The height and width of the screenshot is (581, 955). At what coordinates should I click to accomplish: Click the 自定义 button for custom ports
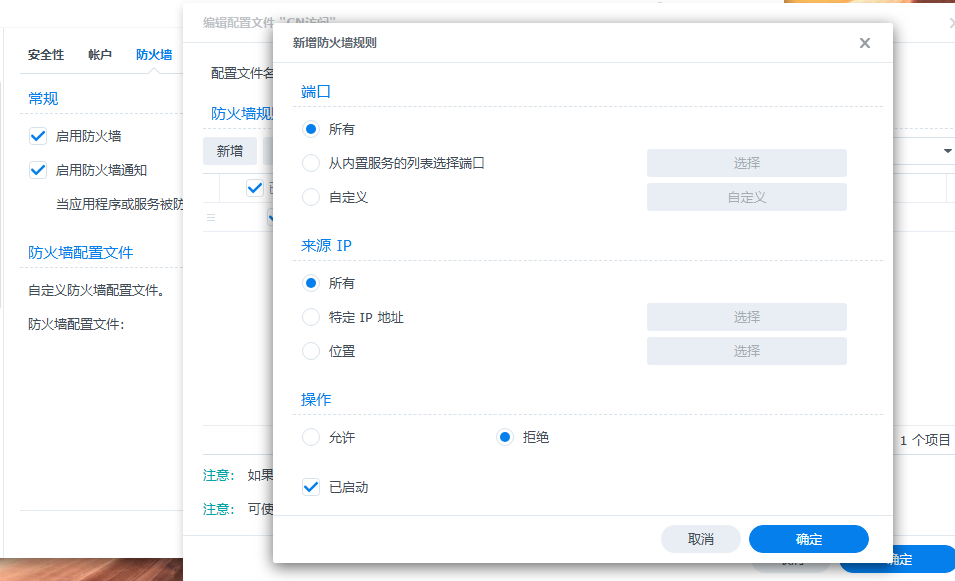tap(746, 197)
